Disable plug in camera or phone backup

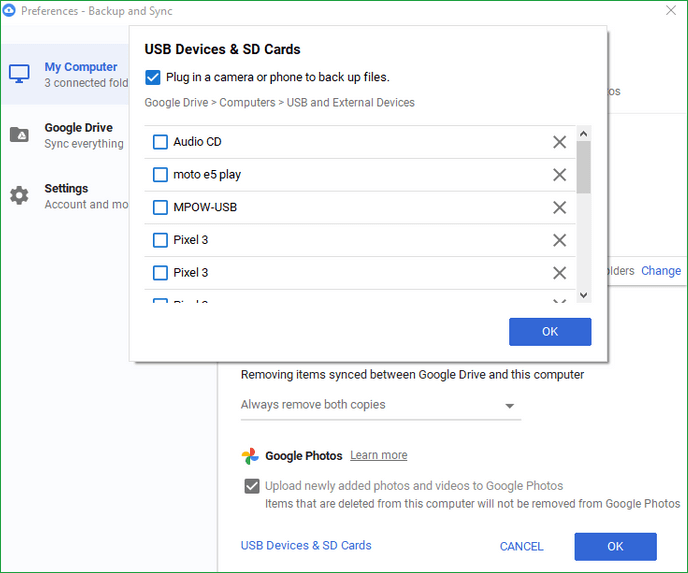click(x=153, y=77)
